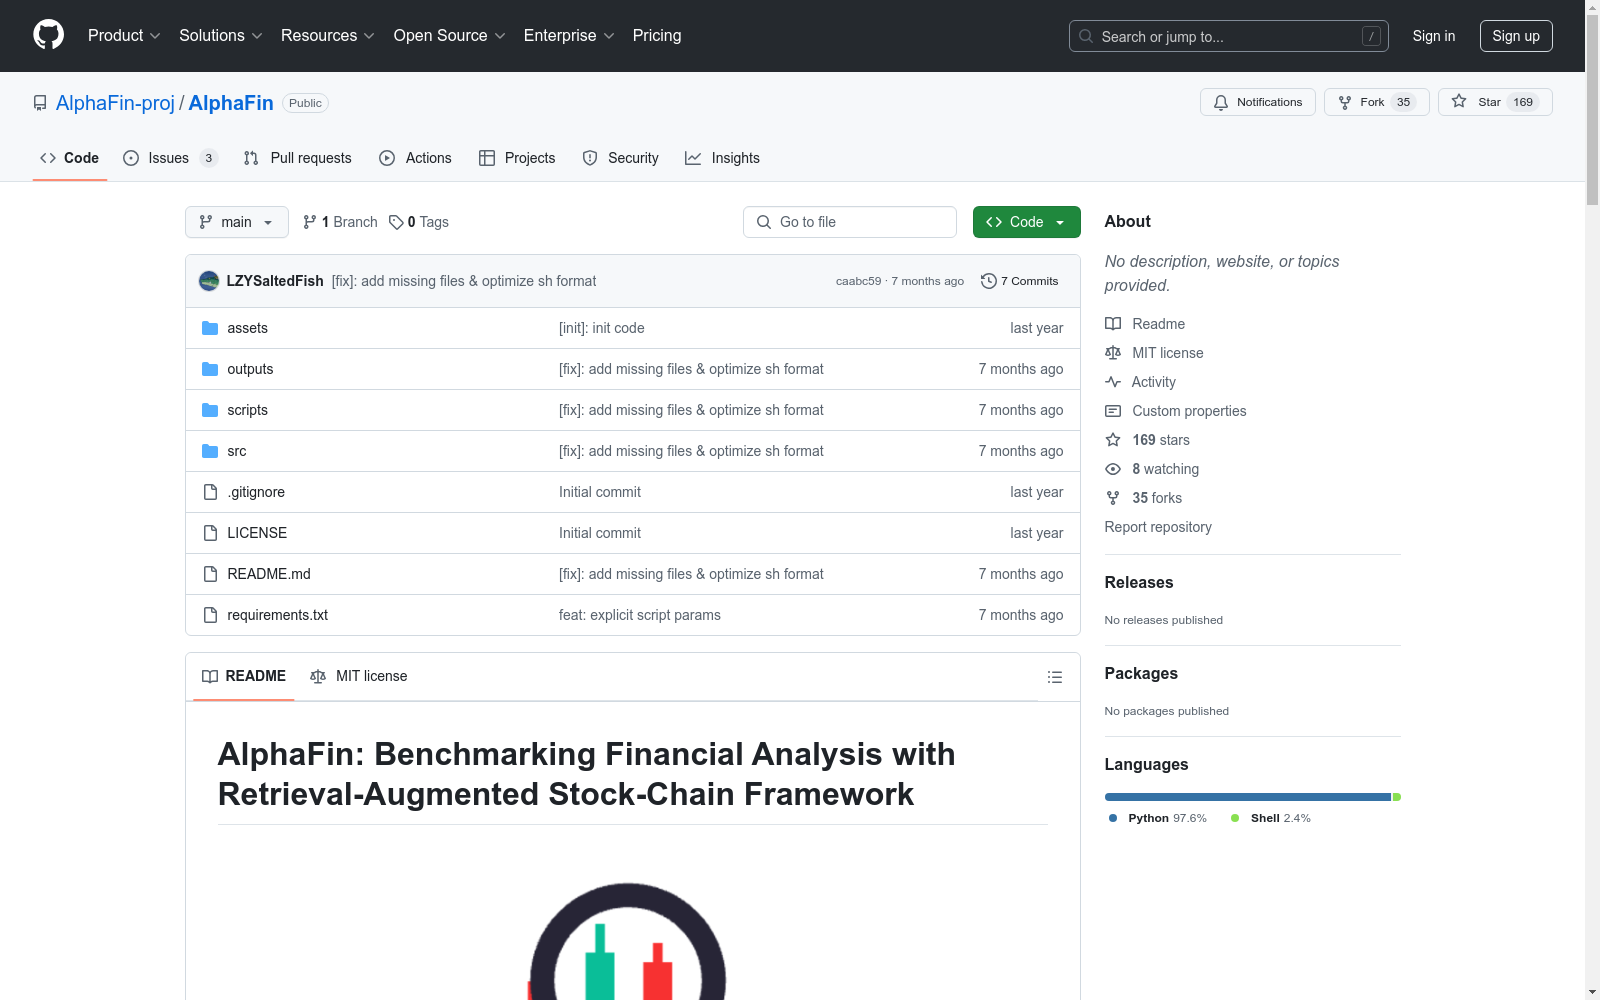Viewport: 1600px width, 1000px height.
Task: Click the Activity pulse icon
Action: (x=1113, y=382)
